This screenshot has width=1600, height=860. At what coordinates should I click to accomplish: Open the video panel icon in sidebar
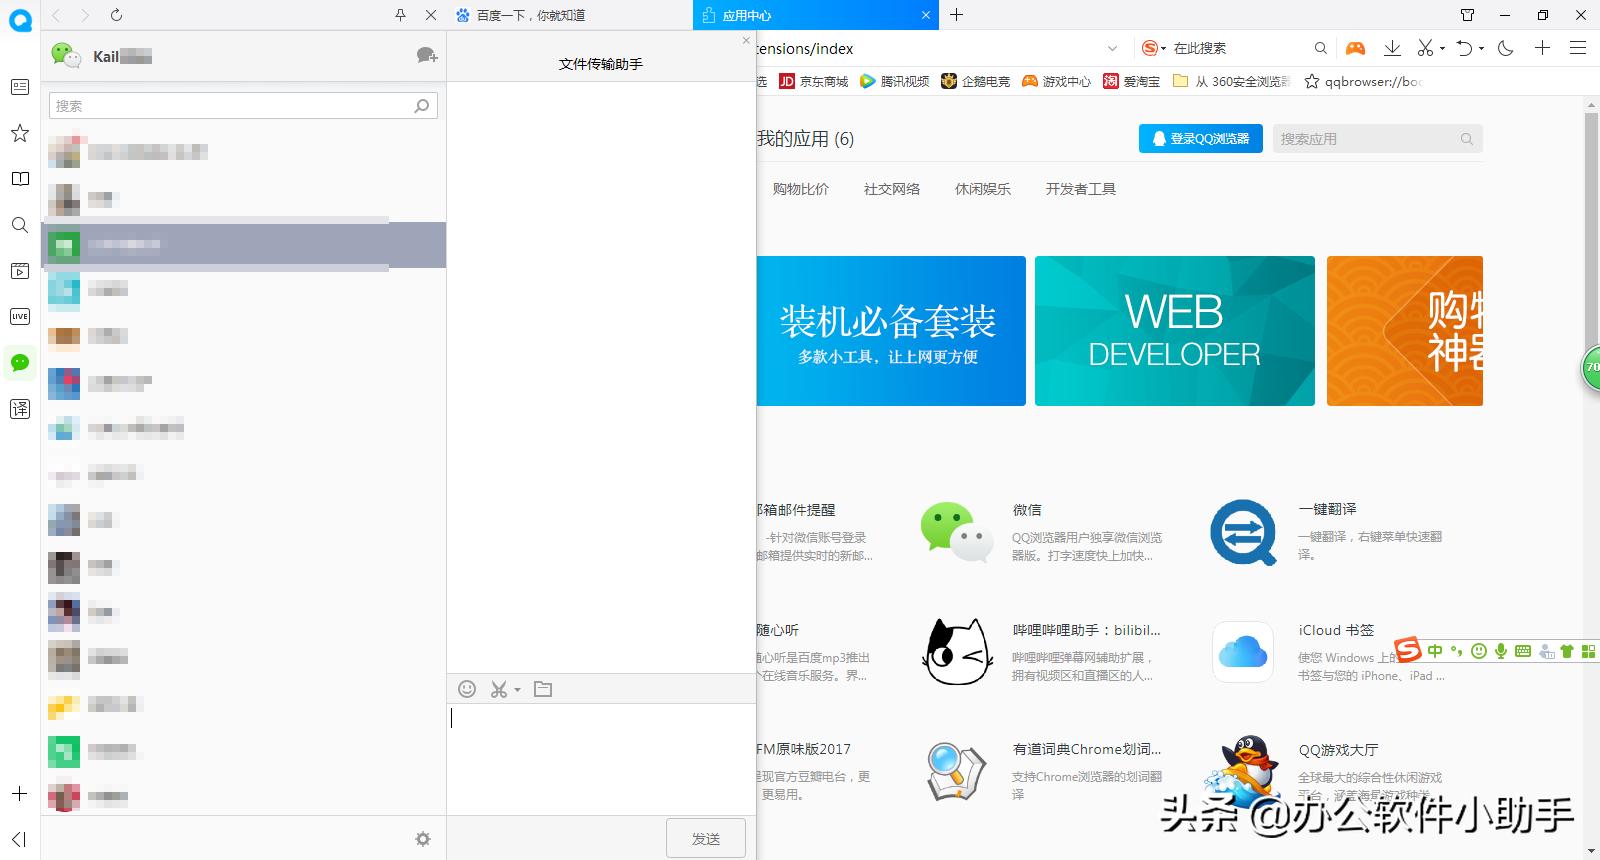(x=20, y=271)
